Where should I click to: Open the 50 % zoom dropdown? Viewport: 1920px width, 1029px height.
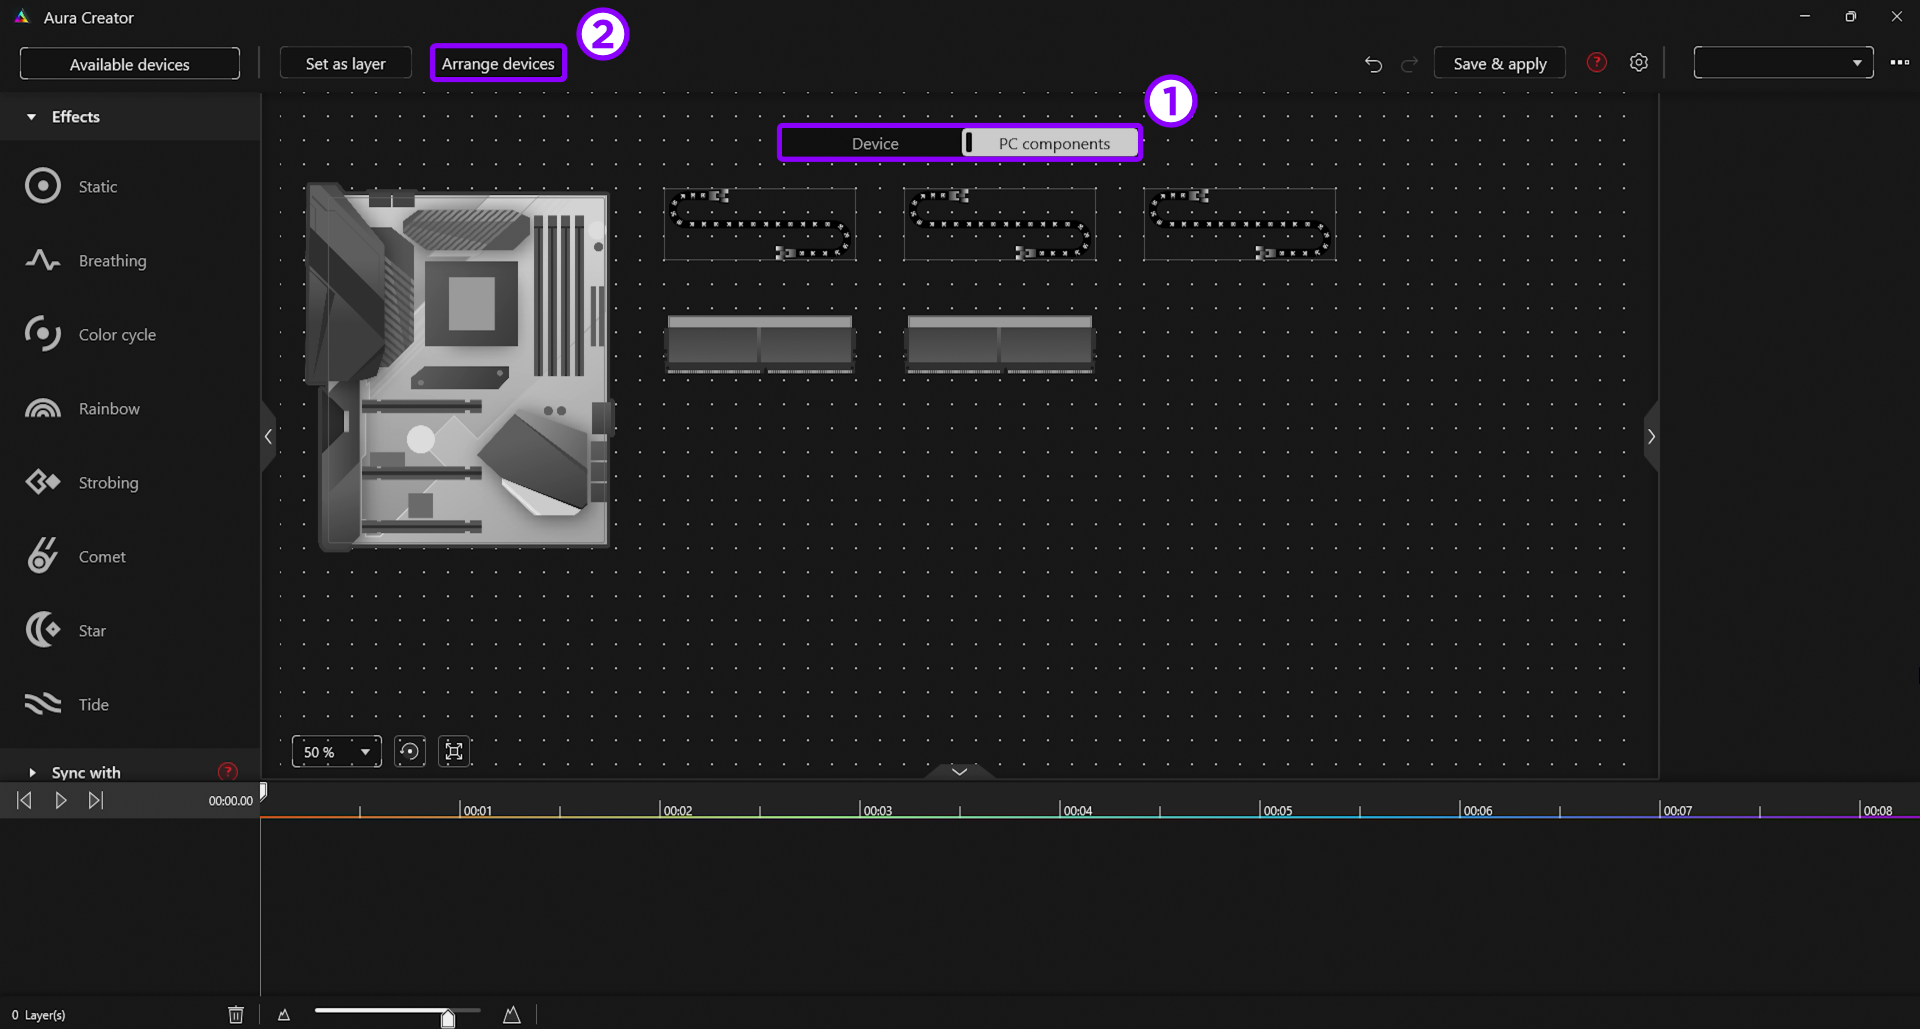[x=337, y=752]
